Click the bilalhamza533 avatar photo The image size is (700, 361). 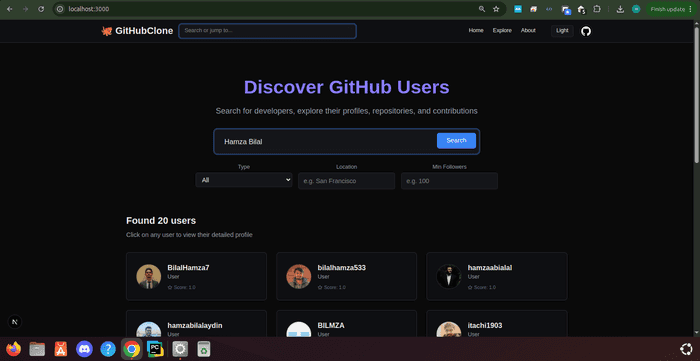[x=299, y=277]
